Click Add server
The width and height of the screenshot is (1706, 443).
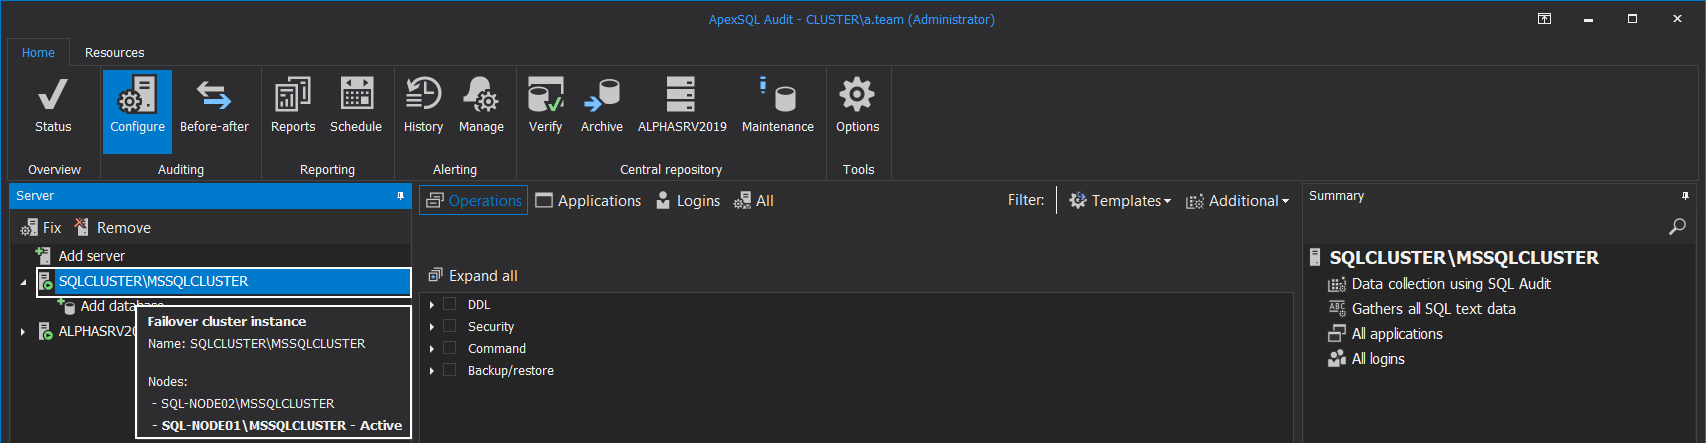click(x=80, y=256)
